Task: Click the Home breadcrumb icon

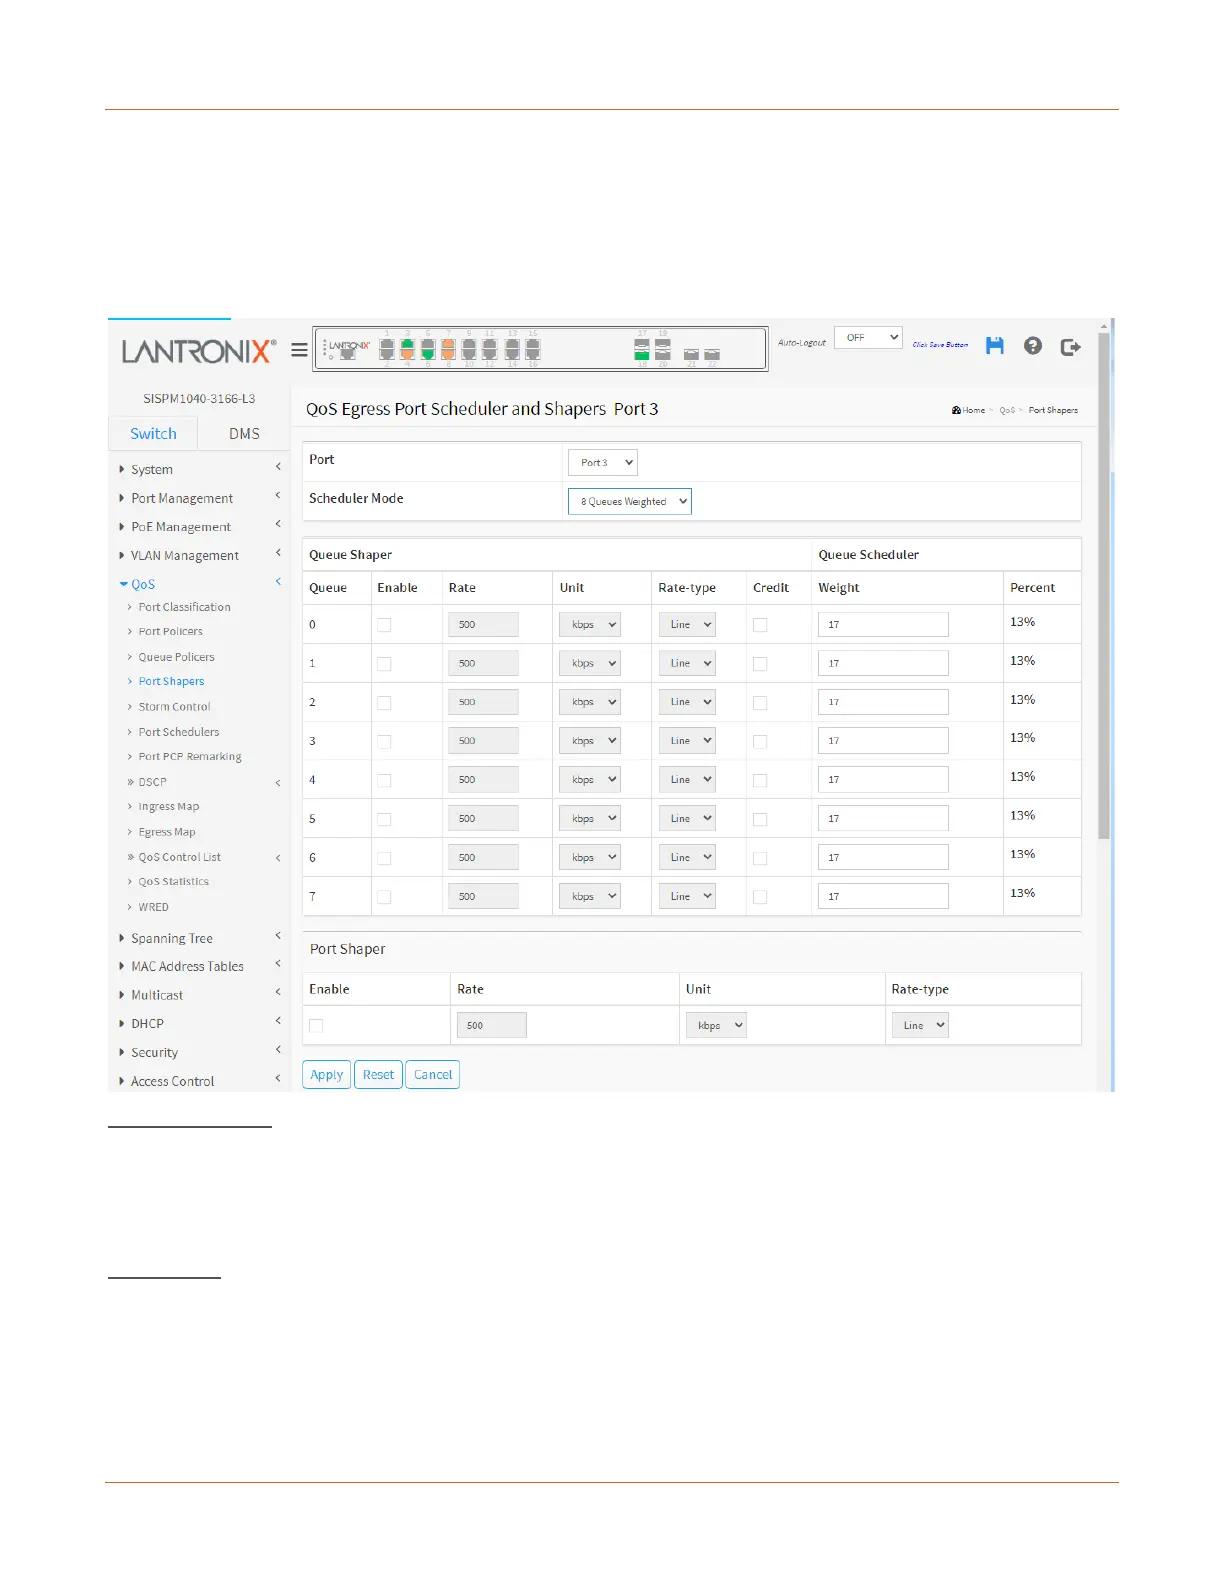Action: pyautogui.click(x=957, y=410)
